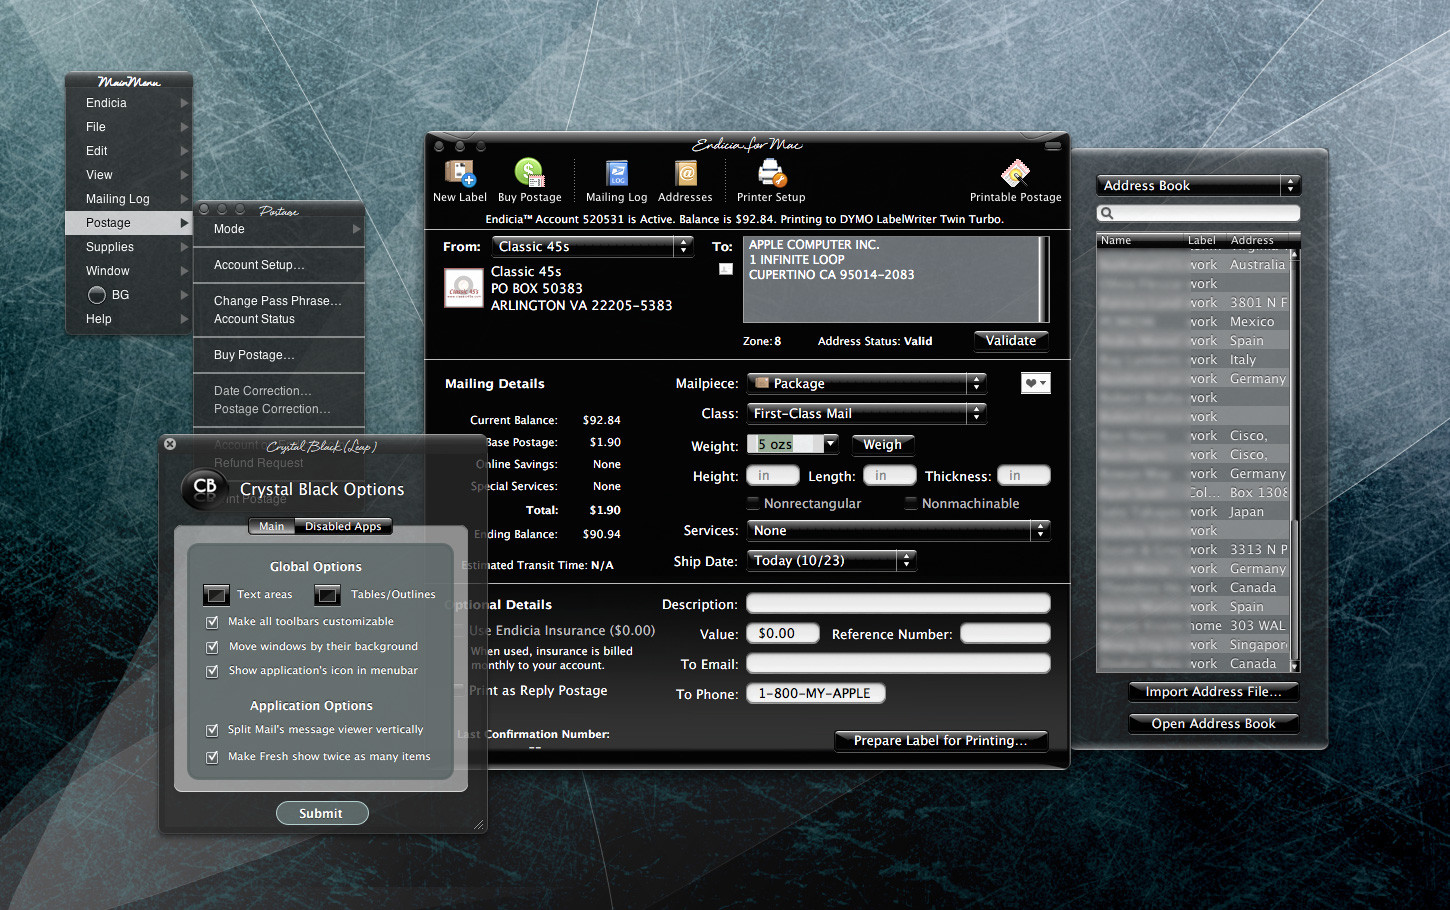Image resolution: width=1450 pixels, height=910 pixels.
Task: Toggle Show application's icon in menubar
Action: tap(212, 671)
